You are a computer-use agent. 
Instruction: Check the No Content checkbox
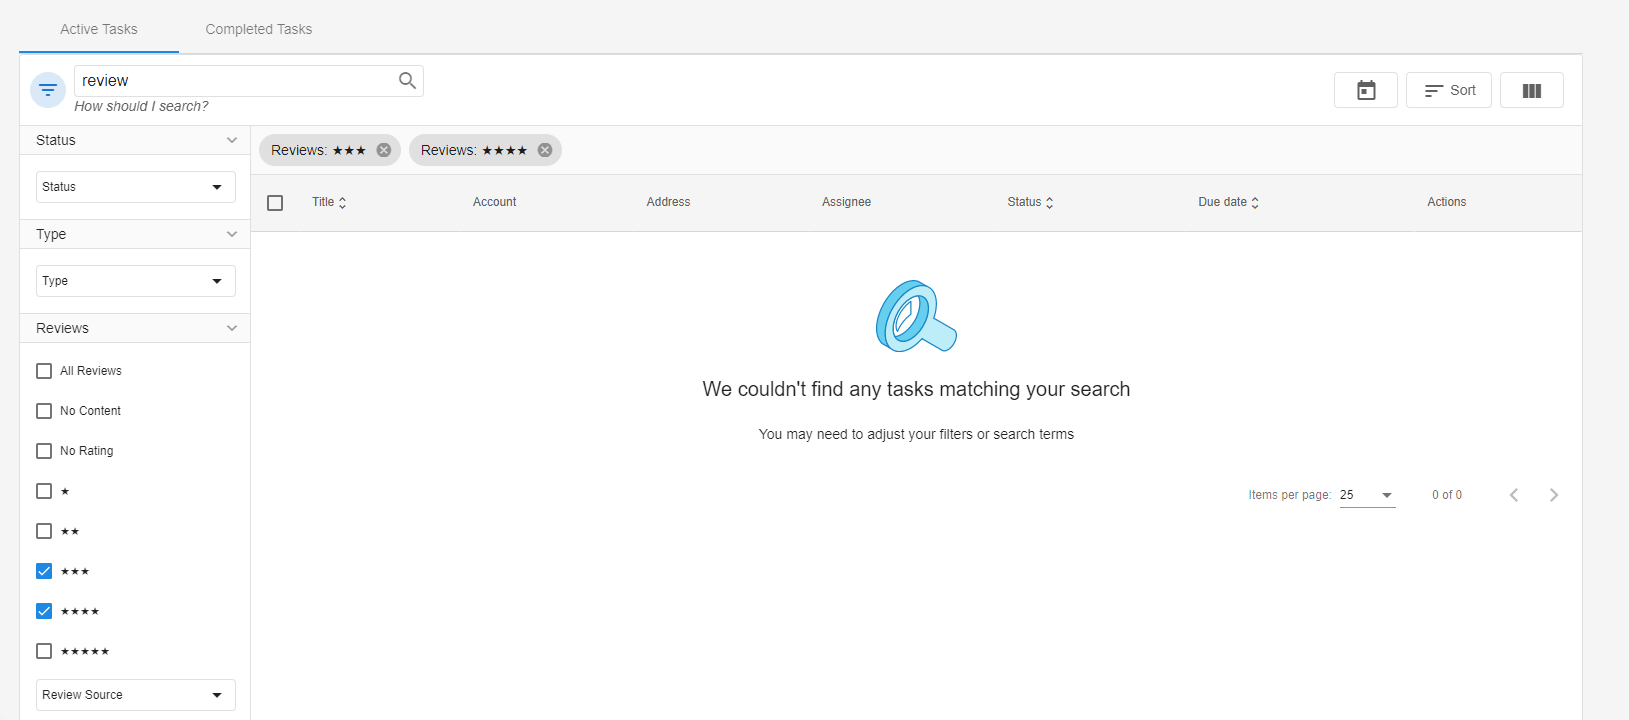coord(44,411)
